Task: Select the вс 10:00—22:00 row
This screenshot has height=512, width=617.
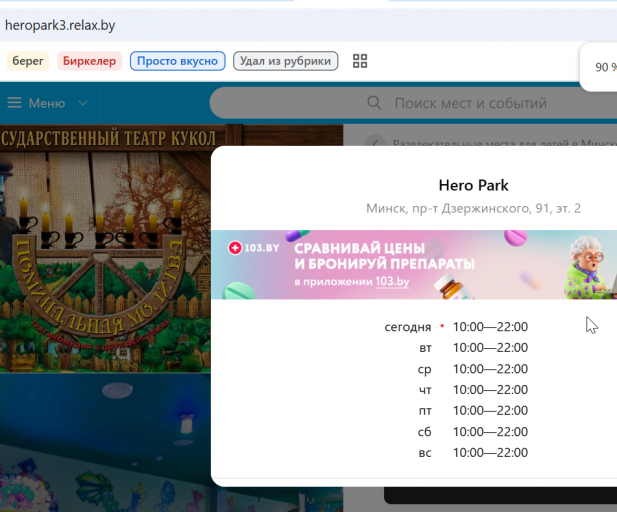Action: click(473, 453)
